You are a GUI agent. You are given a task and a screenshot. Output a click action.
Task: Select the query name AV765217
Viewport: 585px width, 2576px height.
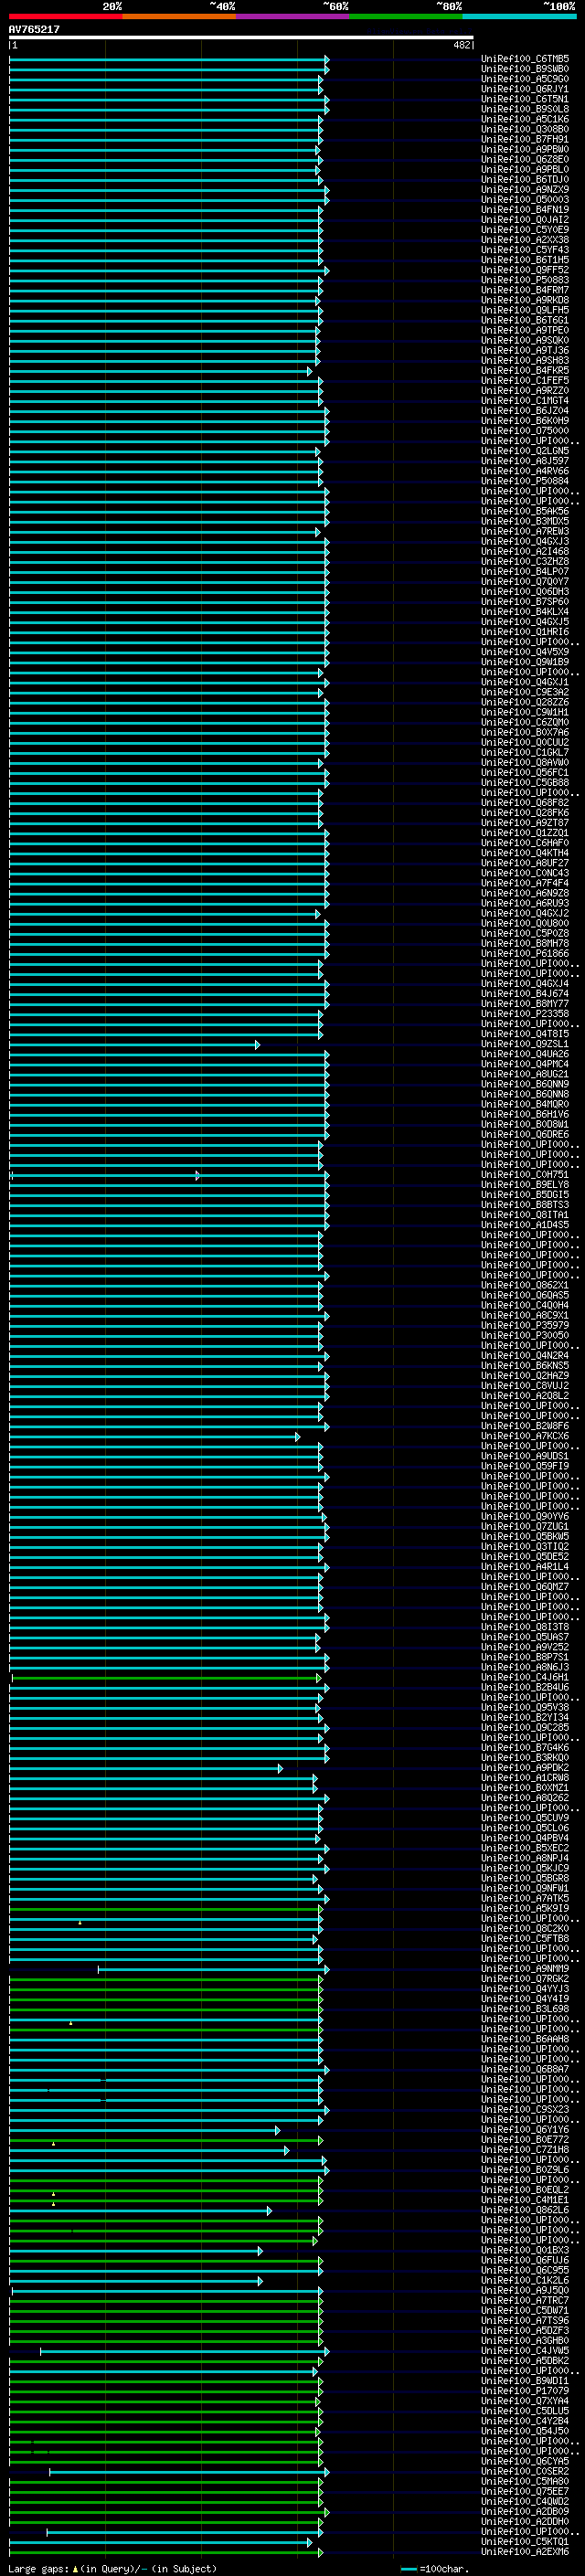pos(34,29)
